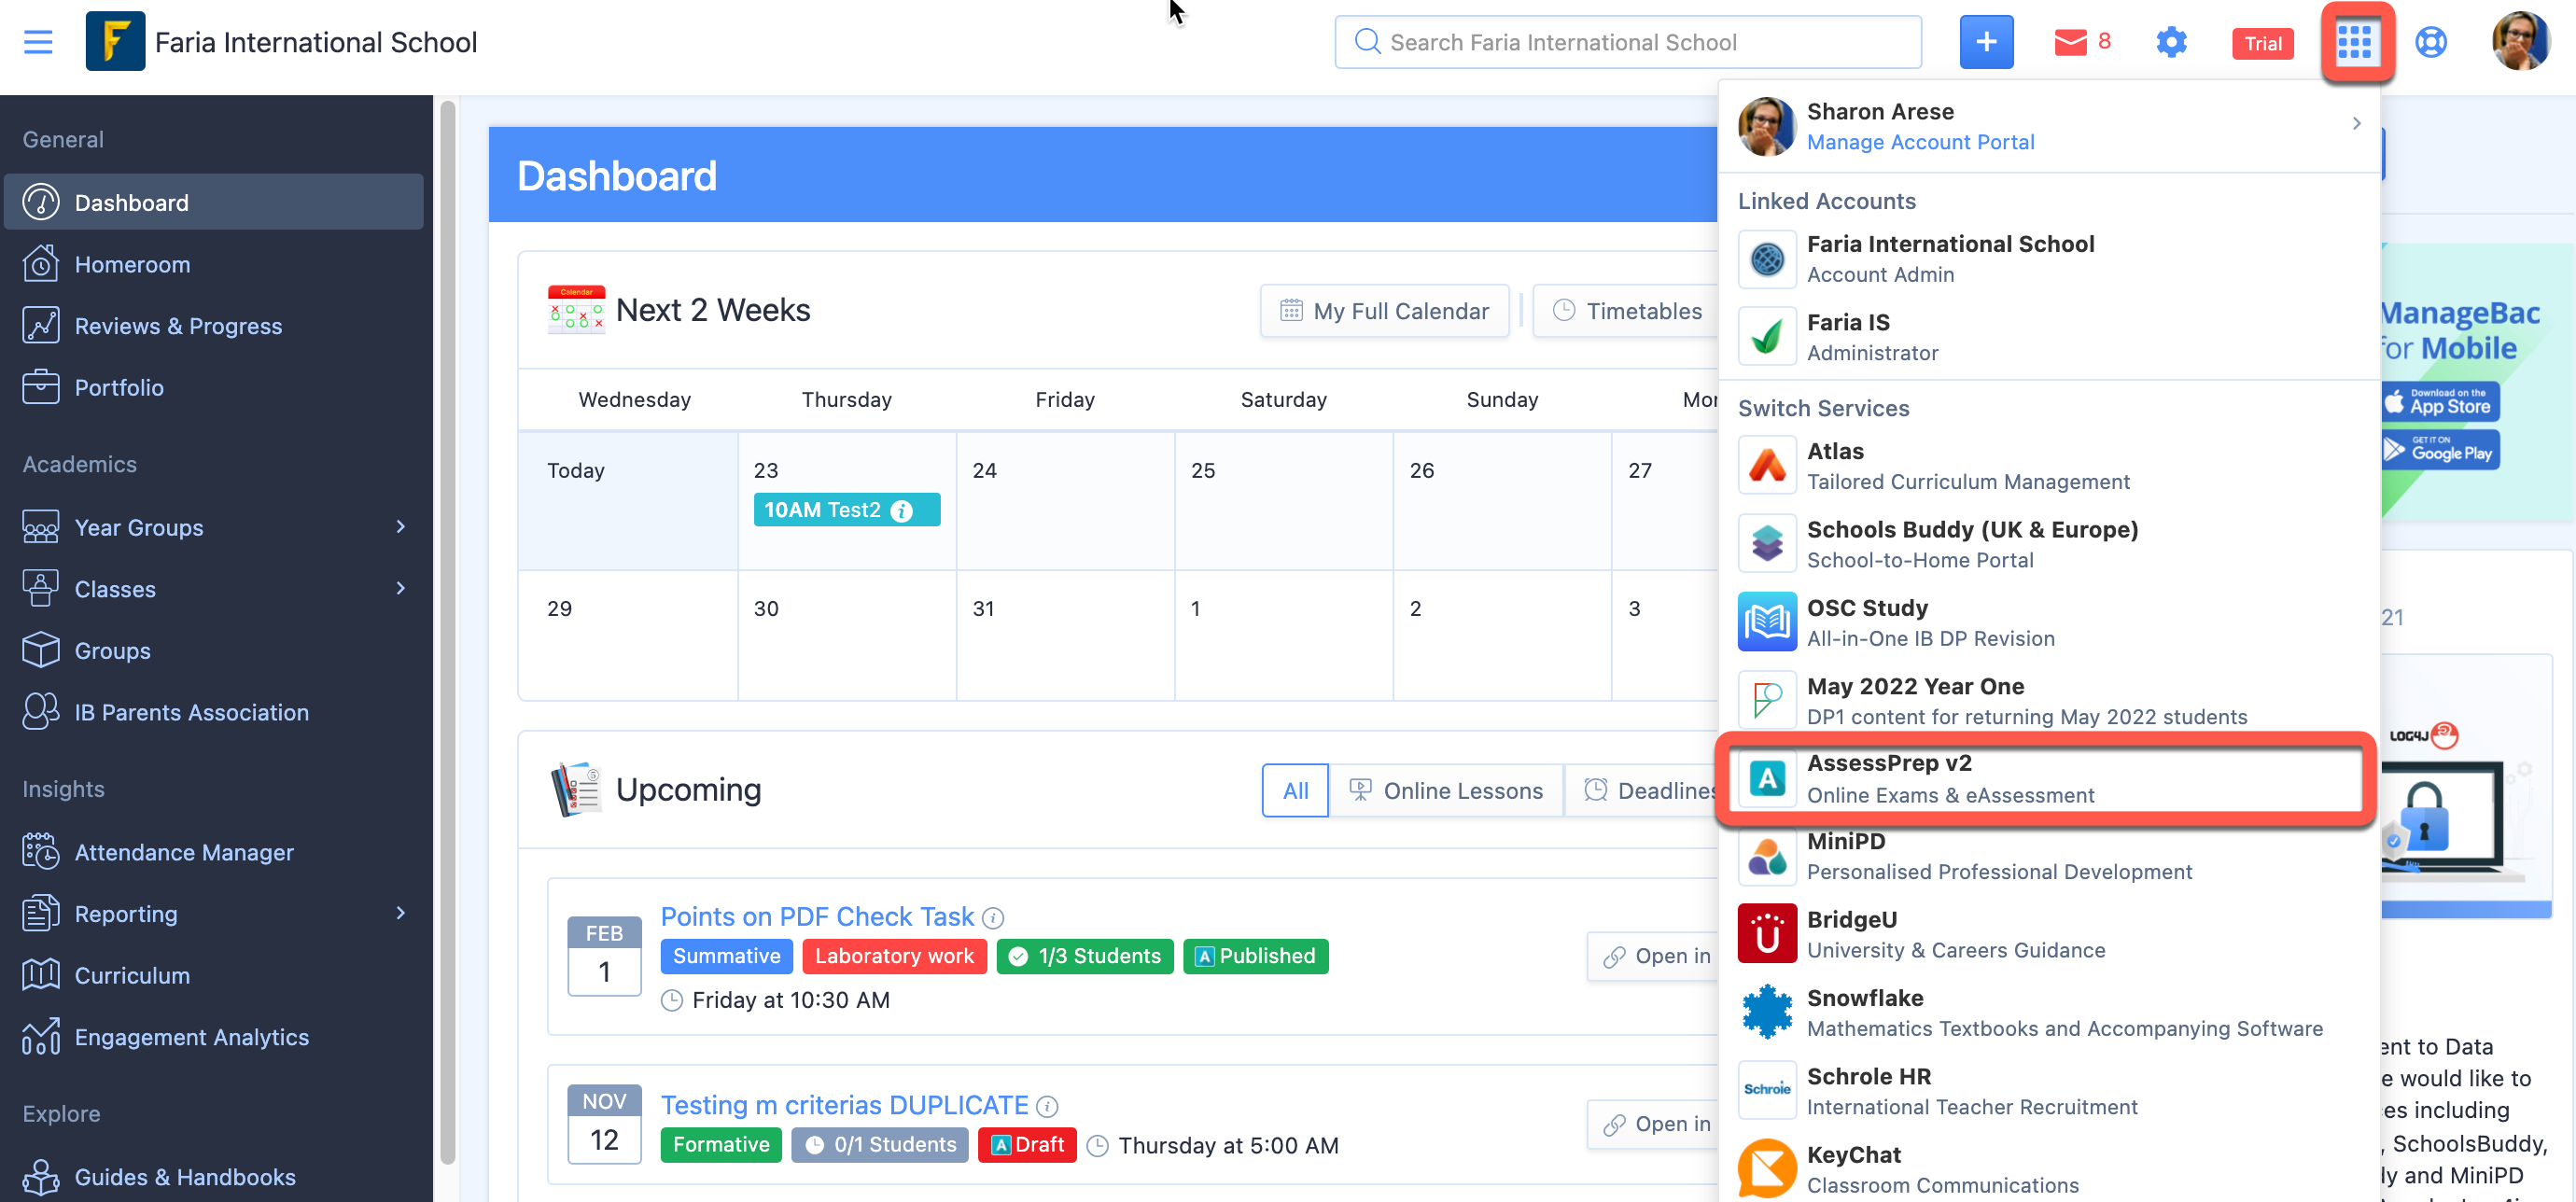This screenshot has width=2576, height=1202.
Task: Click the MiniPD service icon
Action: pyautogui.click(x=1766, y=856)
